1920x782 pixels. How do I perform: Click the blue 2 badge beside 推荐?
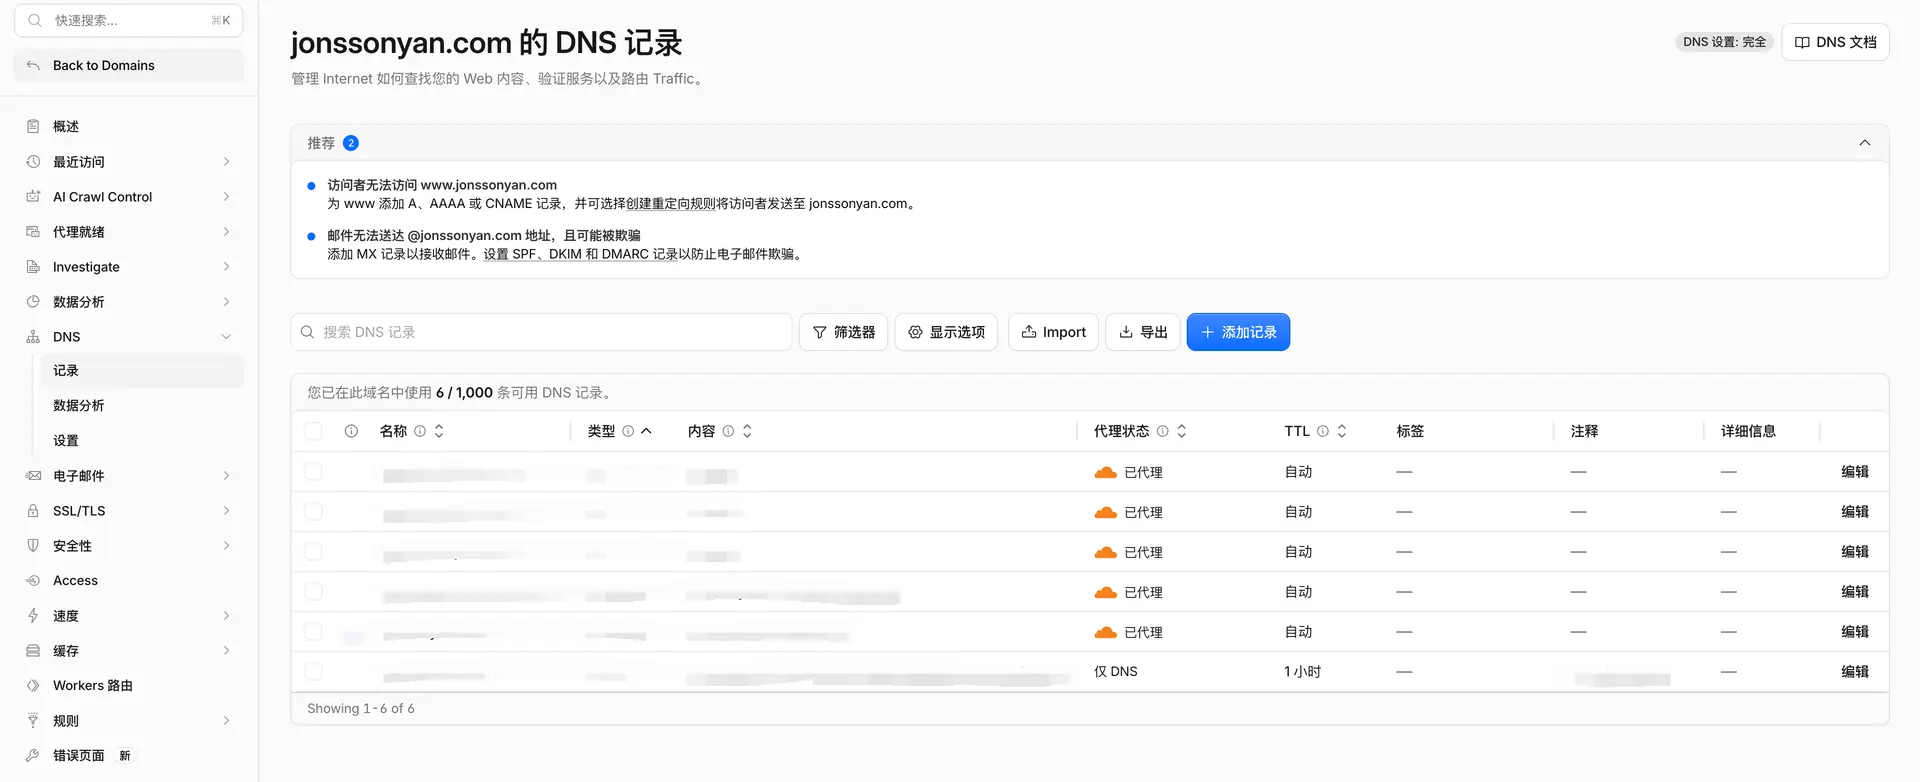click(351, 143)
